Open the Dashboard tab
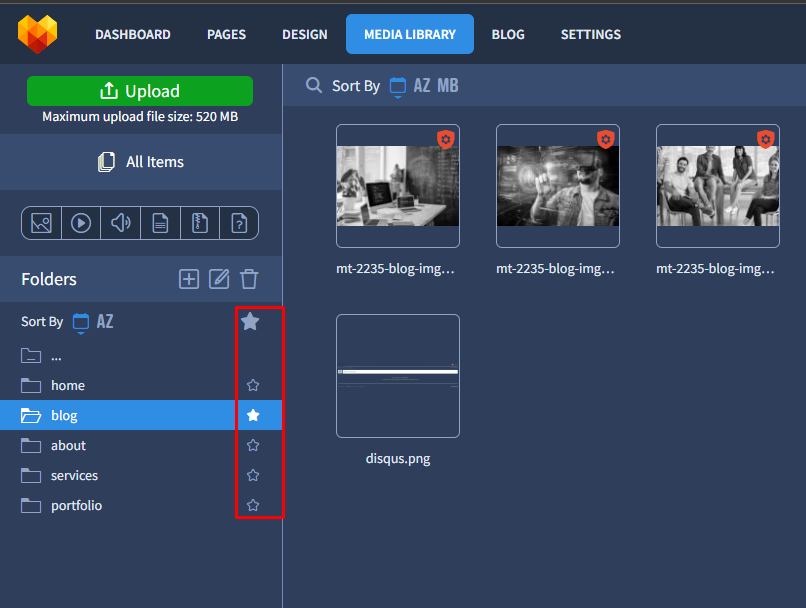806x608 pixels. click(x=132, y=34)
